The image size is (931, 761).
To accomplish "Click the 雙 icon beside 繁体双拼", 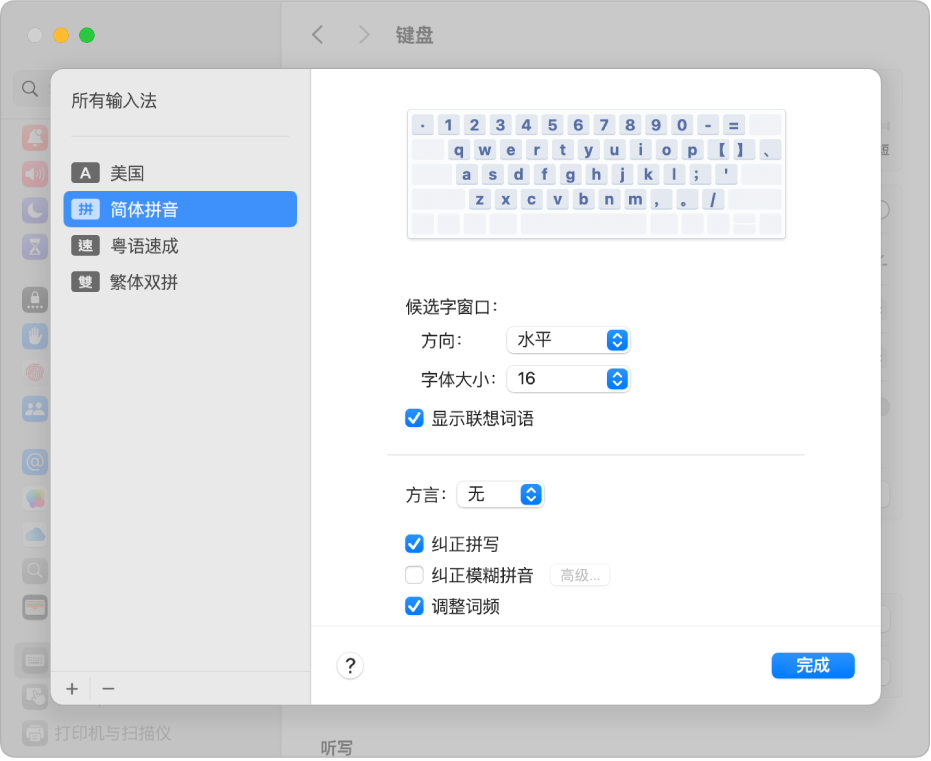I will (x=86, y=282).
